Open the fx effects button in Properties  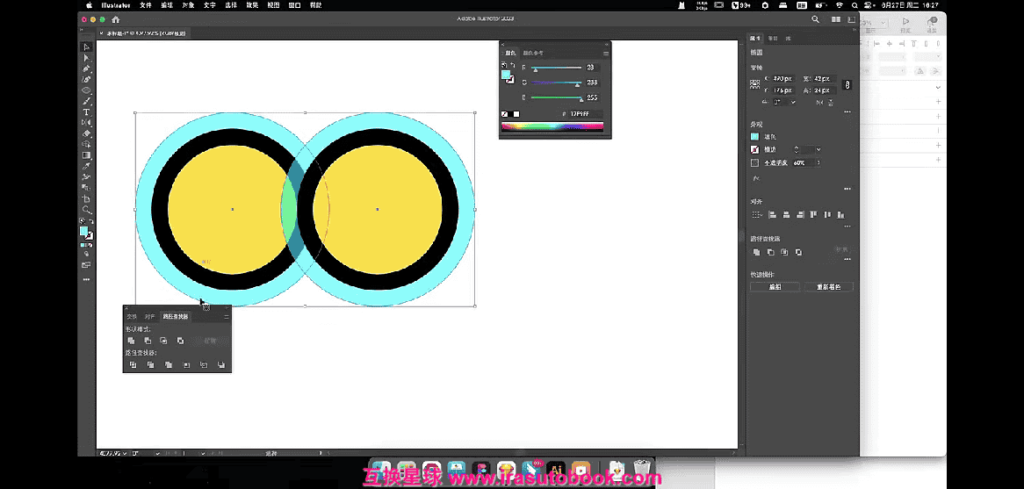(756, 178)
